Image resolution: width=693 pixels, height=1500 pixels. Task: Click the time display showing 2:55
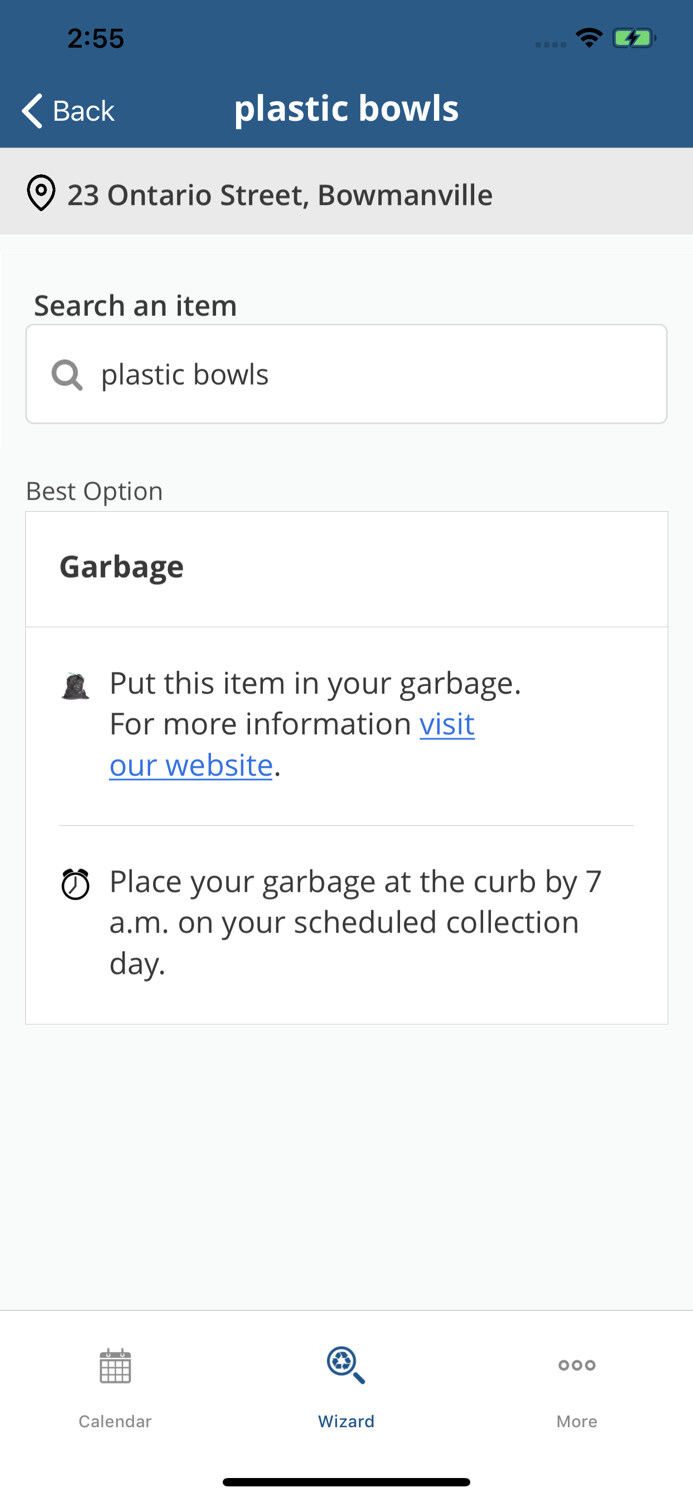tap(96, 37)
